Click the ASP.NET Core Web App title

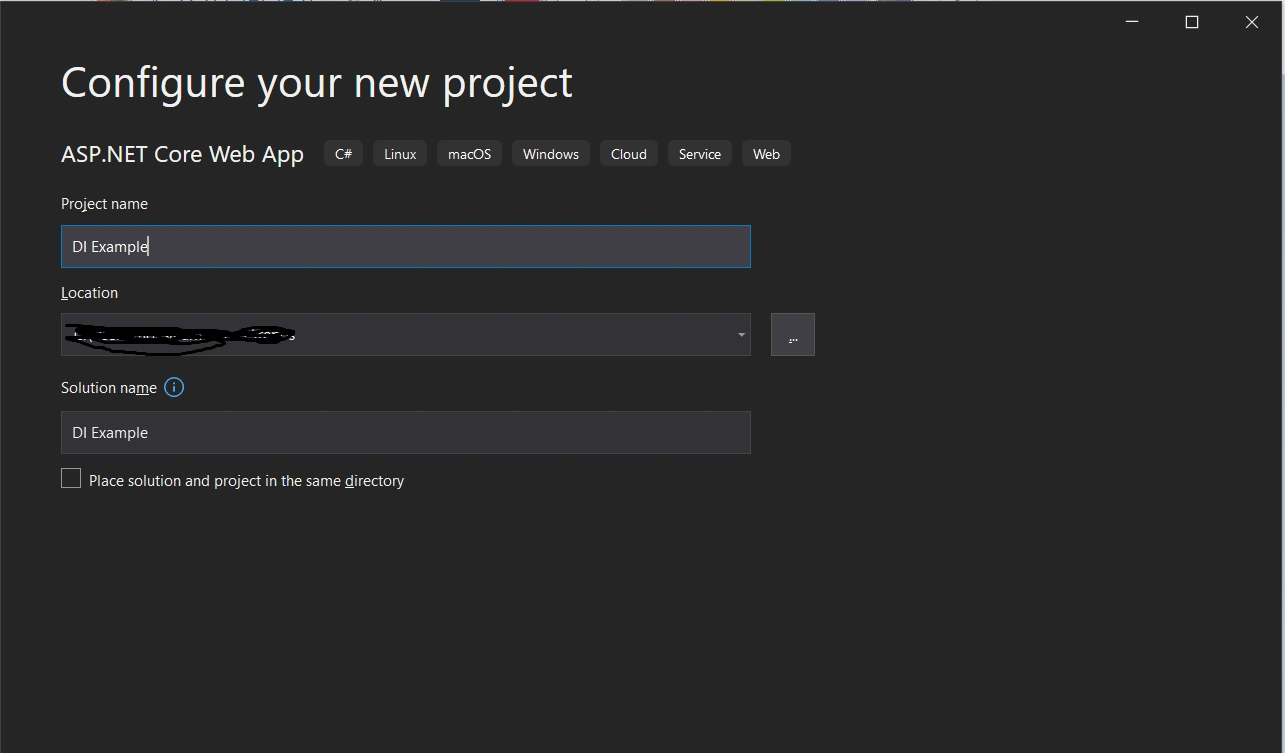(x=183, y=154)
